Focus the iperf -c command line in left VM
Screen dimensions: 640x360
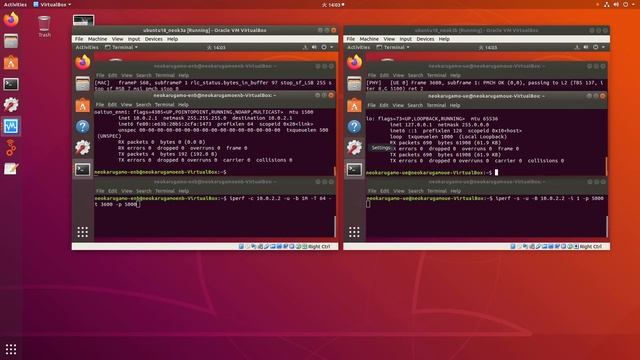point(214,201)
